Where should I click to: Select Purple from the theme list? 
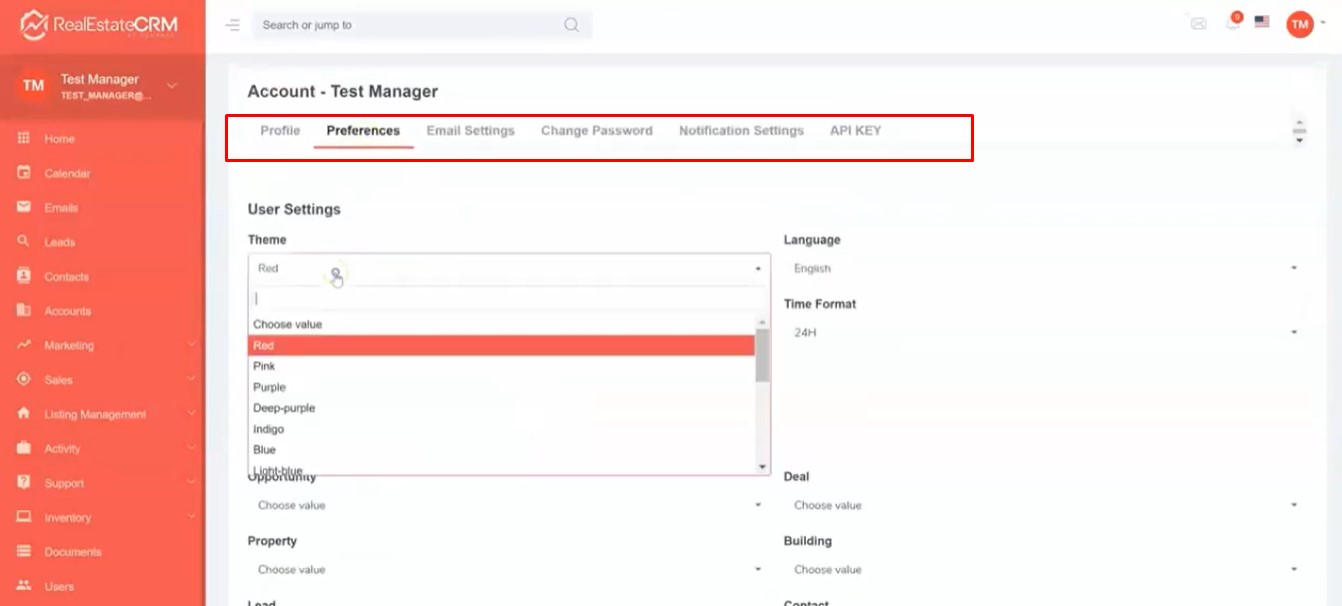point(270,387)
